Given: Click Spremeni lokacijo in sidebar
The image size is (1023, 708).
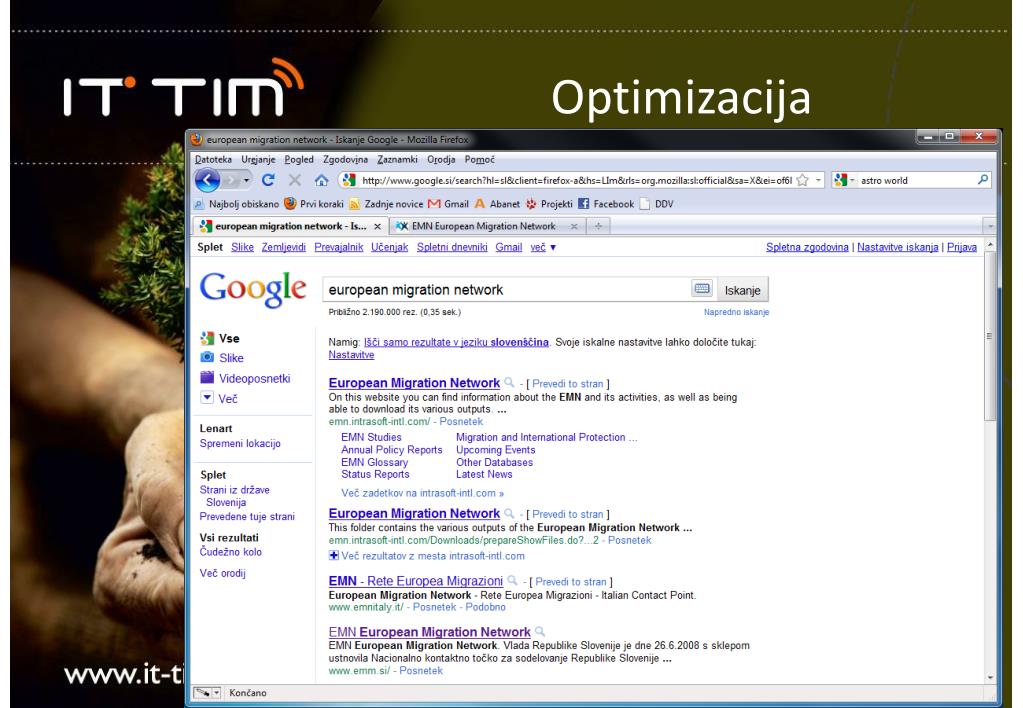Looking at the screenshot, I should click(239, 444).
